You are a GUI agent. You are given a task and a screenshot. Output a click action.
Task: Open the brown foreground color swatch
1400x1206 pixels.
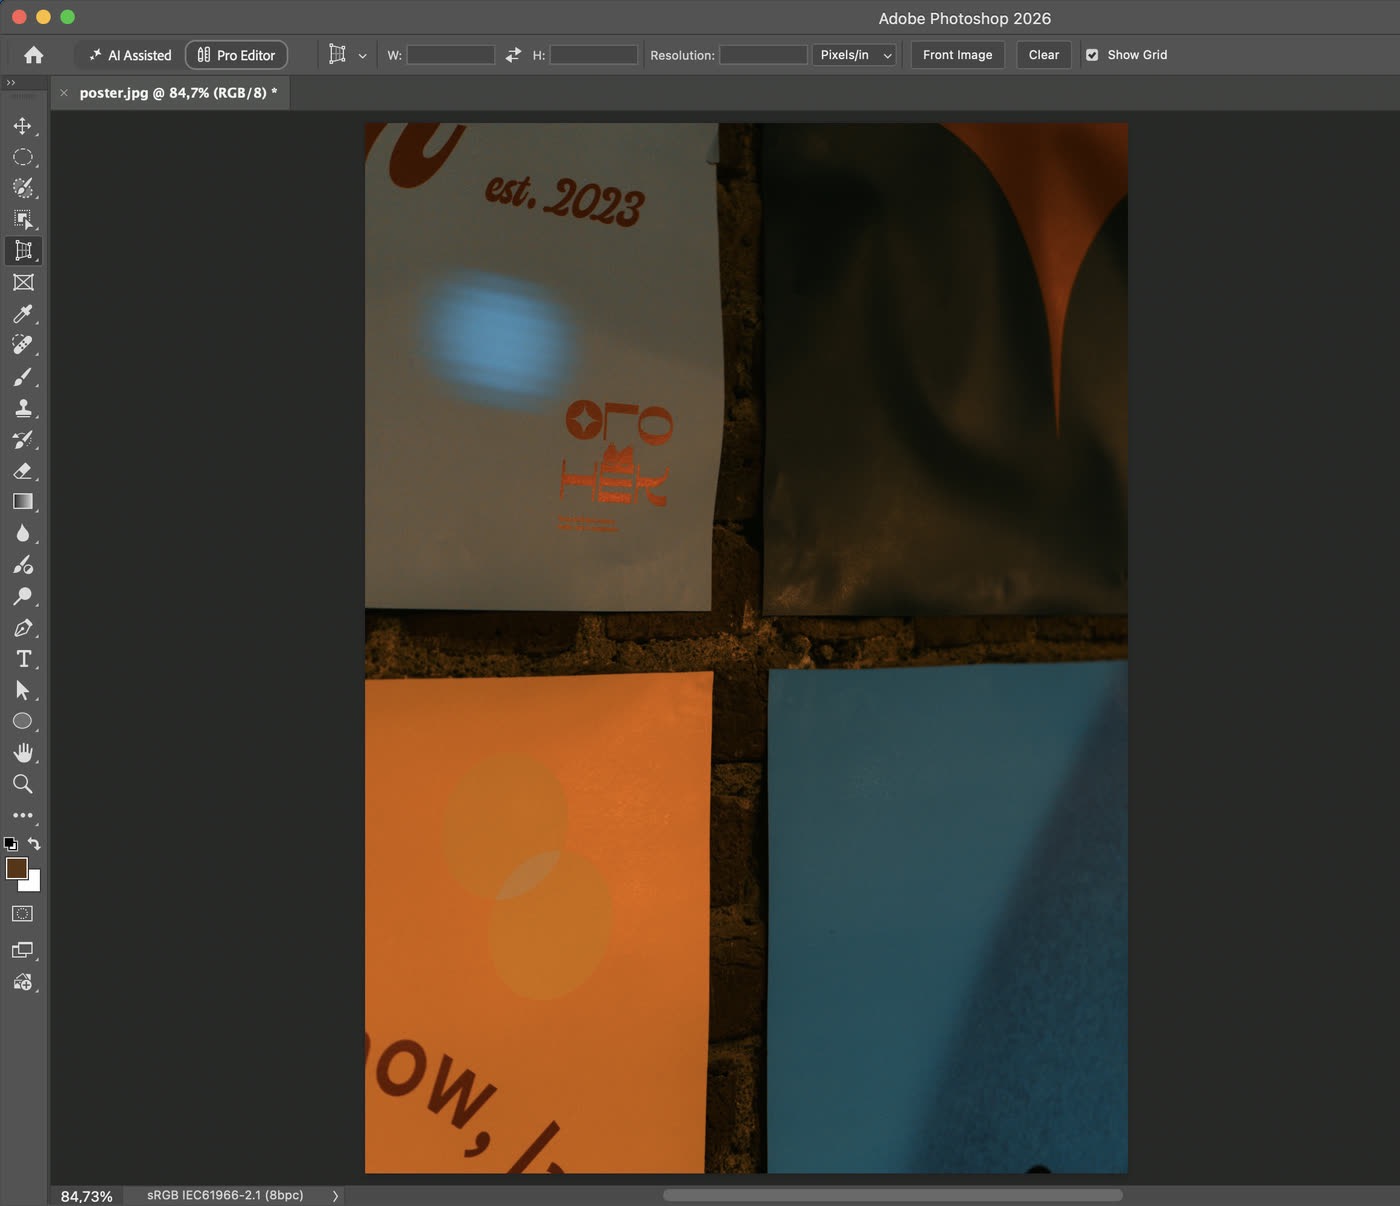point(16,868)
